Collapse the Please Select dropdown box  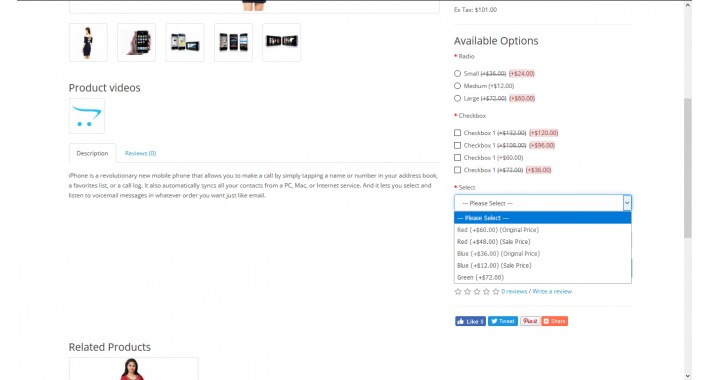coord(542,203)
